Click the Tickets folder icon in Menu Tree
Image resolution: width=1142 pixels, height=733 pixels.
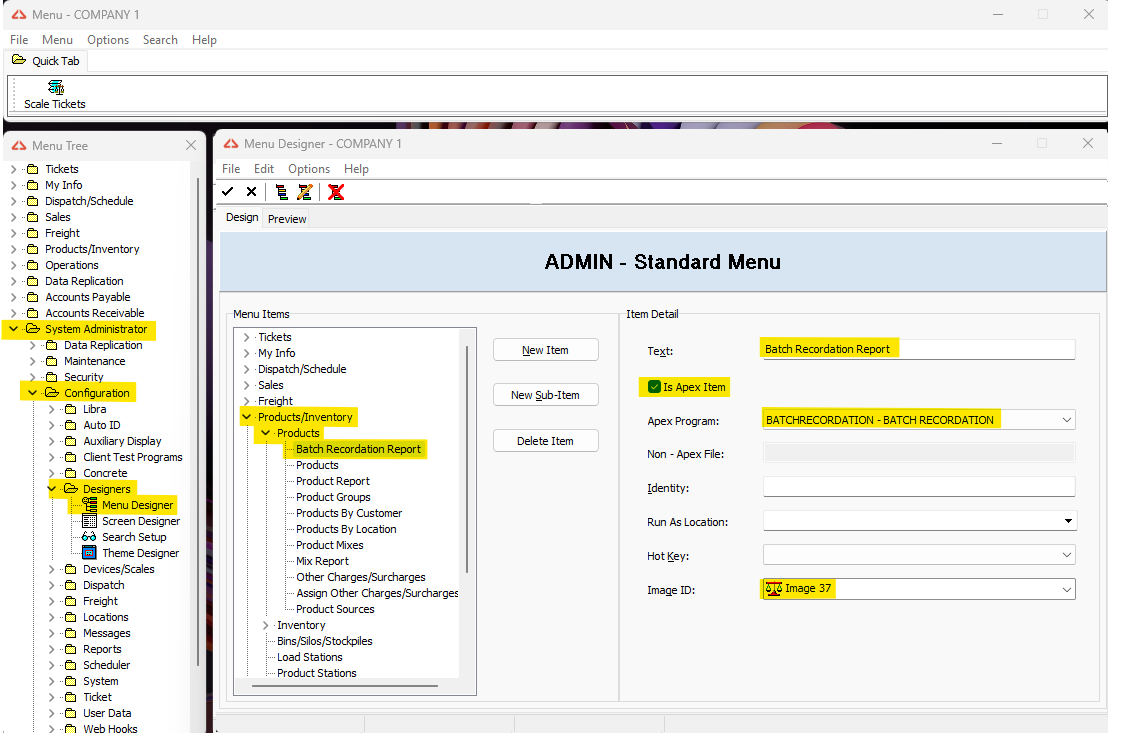(33, 169)
